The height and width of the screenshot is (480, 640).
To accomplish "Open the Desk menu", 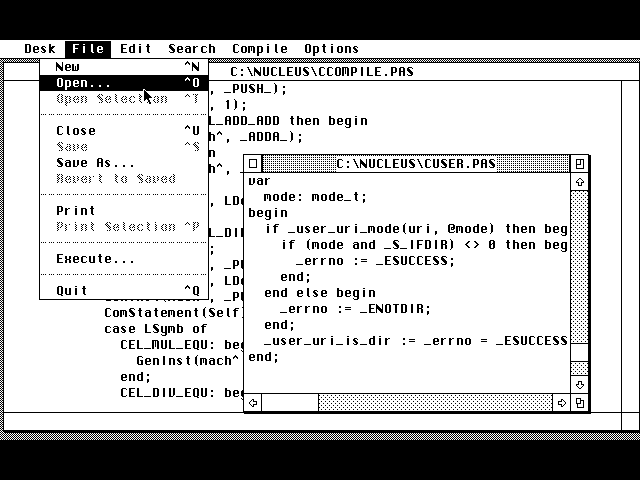I will coord(40,48).
